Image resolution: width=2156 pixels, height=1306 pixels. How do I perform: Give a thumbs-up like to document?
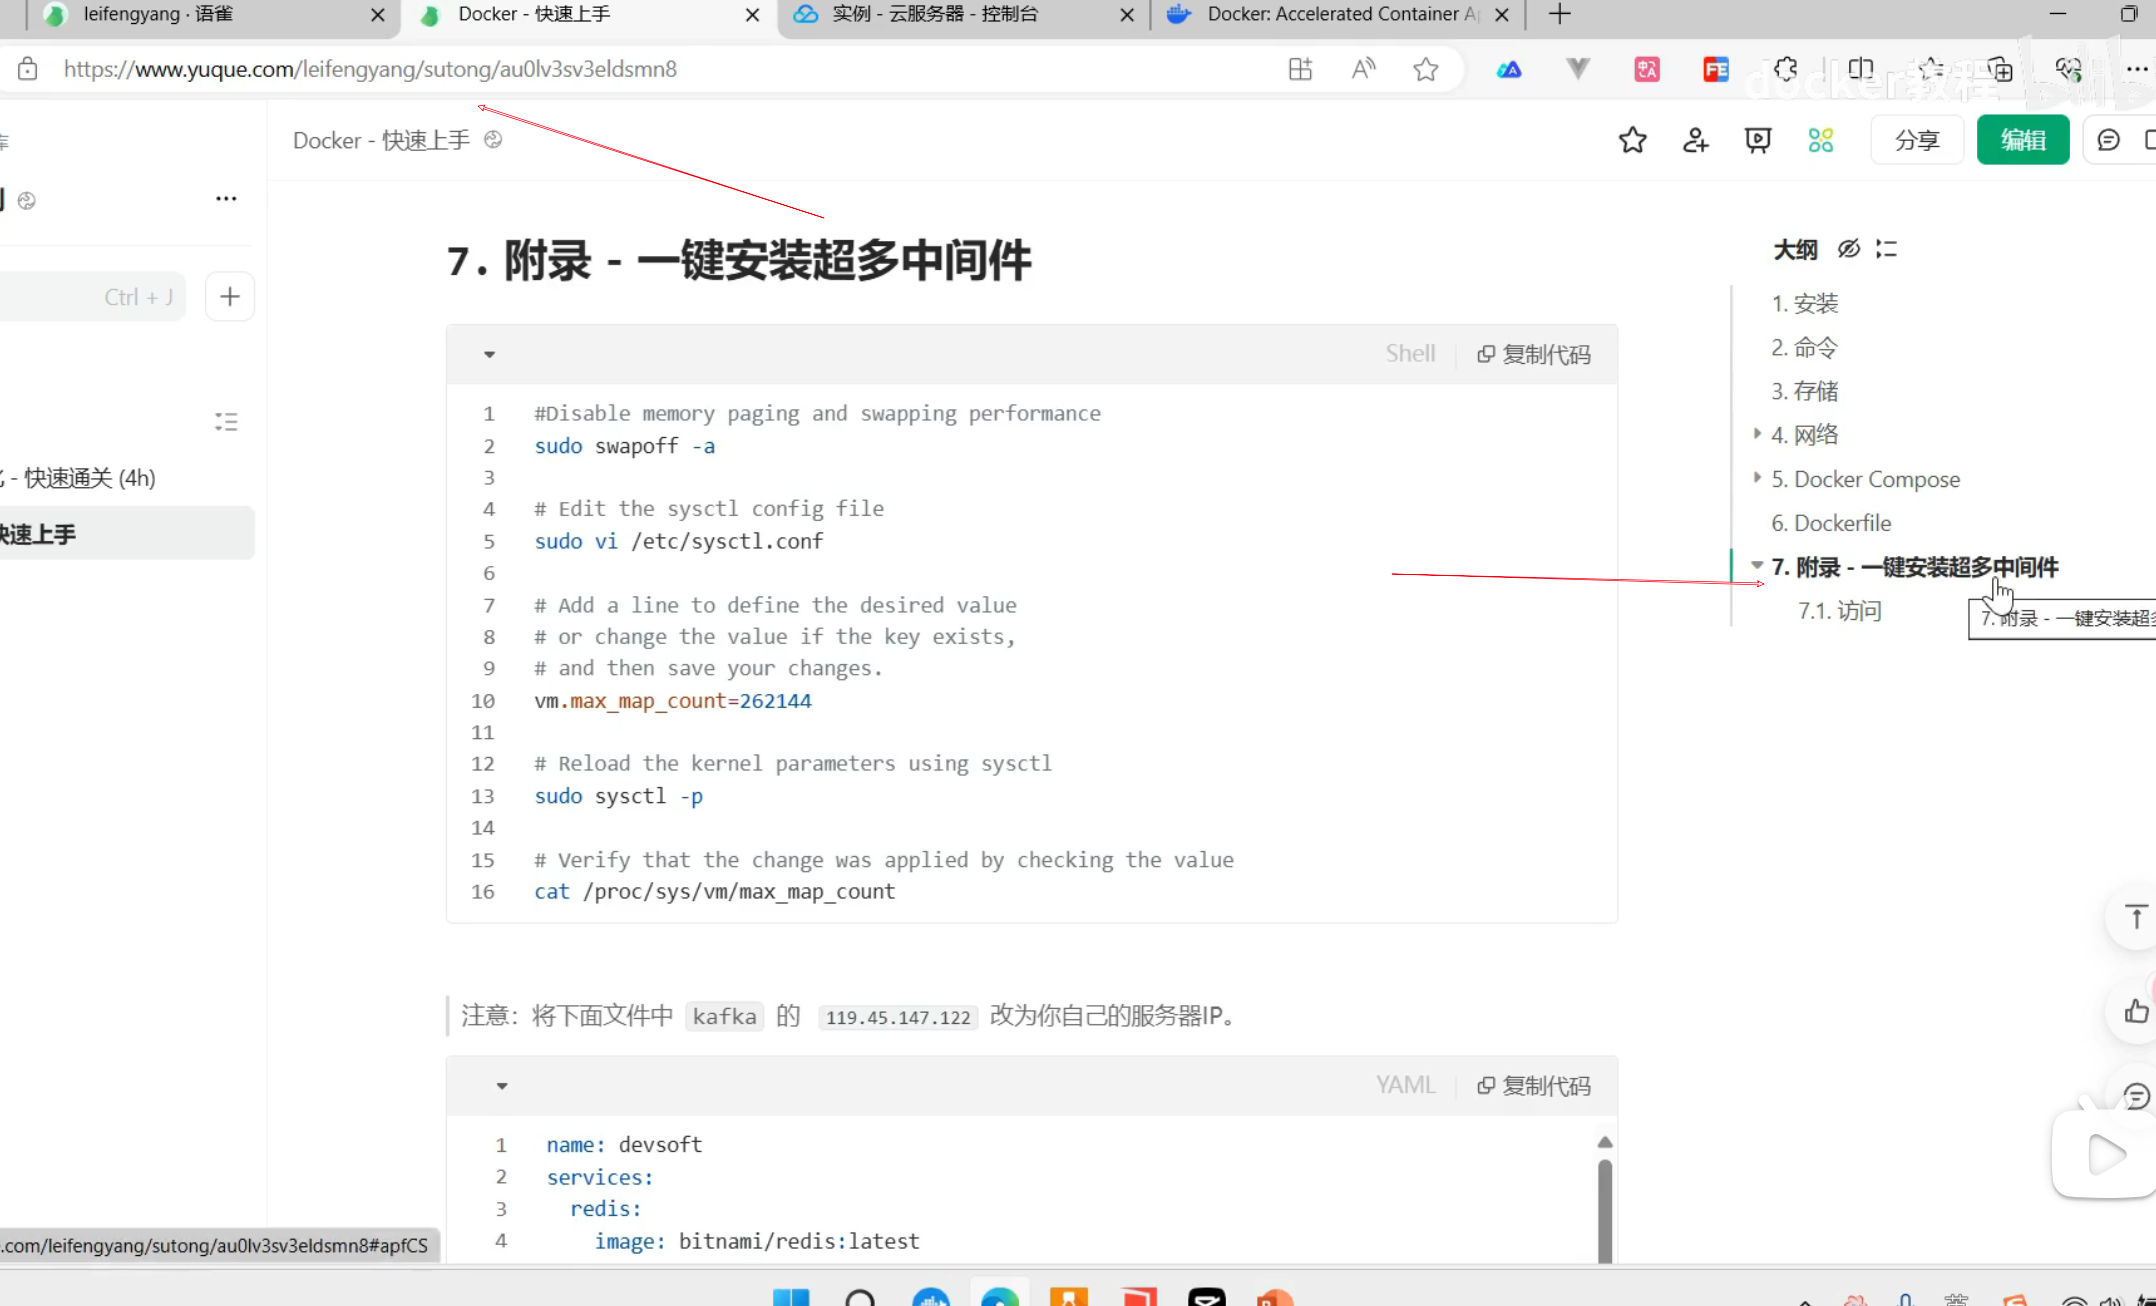(2135, 1011)
